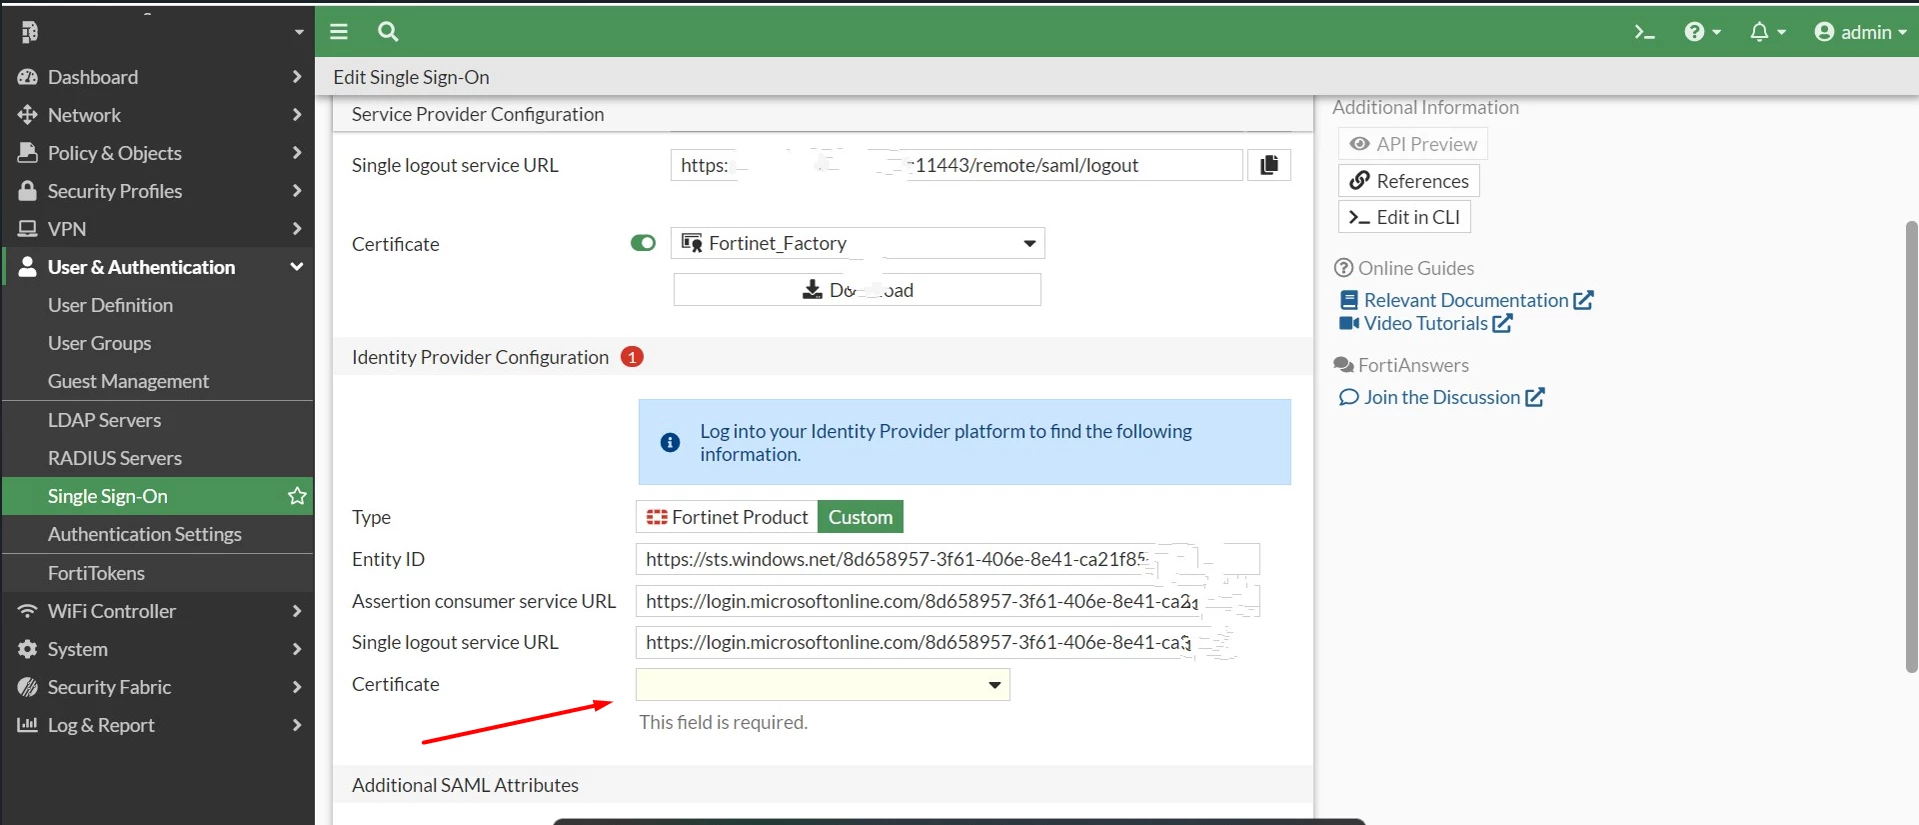Expand the WiFi Controller chevron
The width and height of the screenshot is (1919, 825).
(x=297, y=611)
